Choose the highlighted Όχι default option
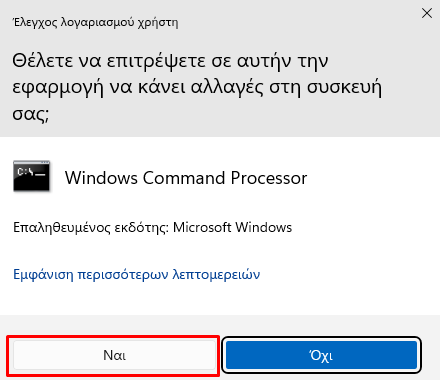Screen dimensions: 440x380 [321, 355]
